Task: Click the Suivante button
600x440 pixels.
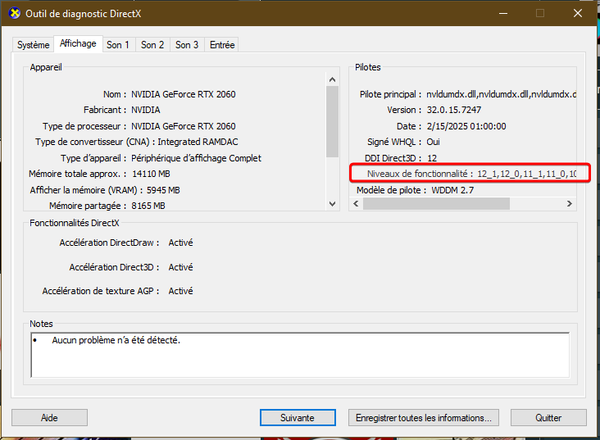Action: 298,417
